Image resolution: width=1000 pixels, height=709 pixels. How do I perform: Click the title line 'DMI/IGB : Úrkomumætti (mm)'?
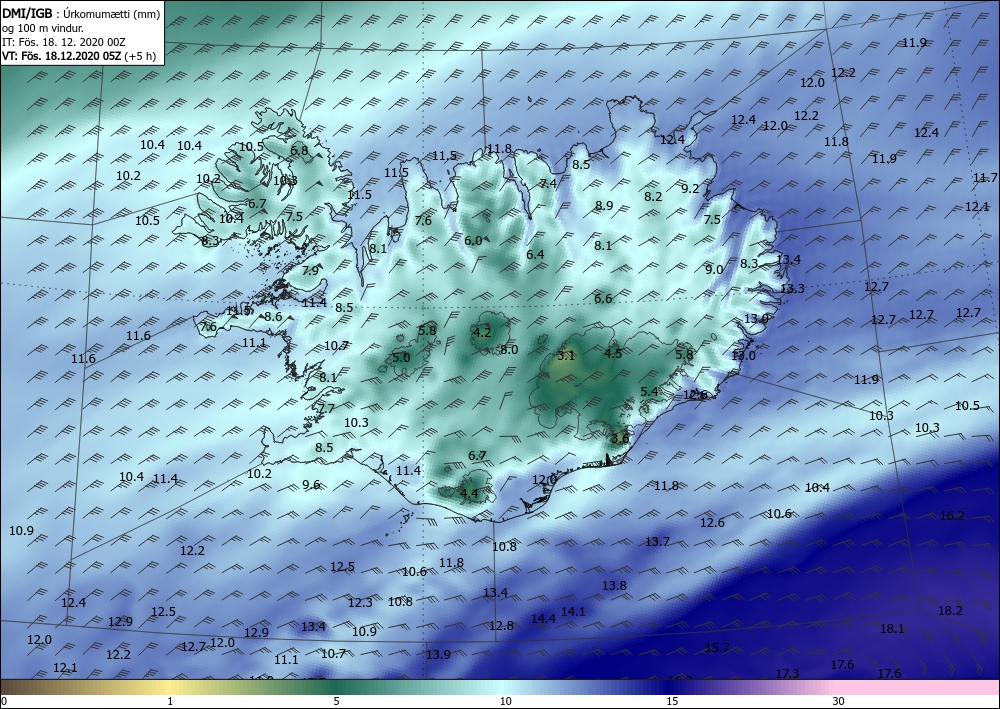81,13
